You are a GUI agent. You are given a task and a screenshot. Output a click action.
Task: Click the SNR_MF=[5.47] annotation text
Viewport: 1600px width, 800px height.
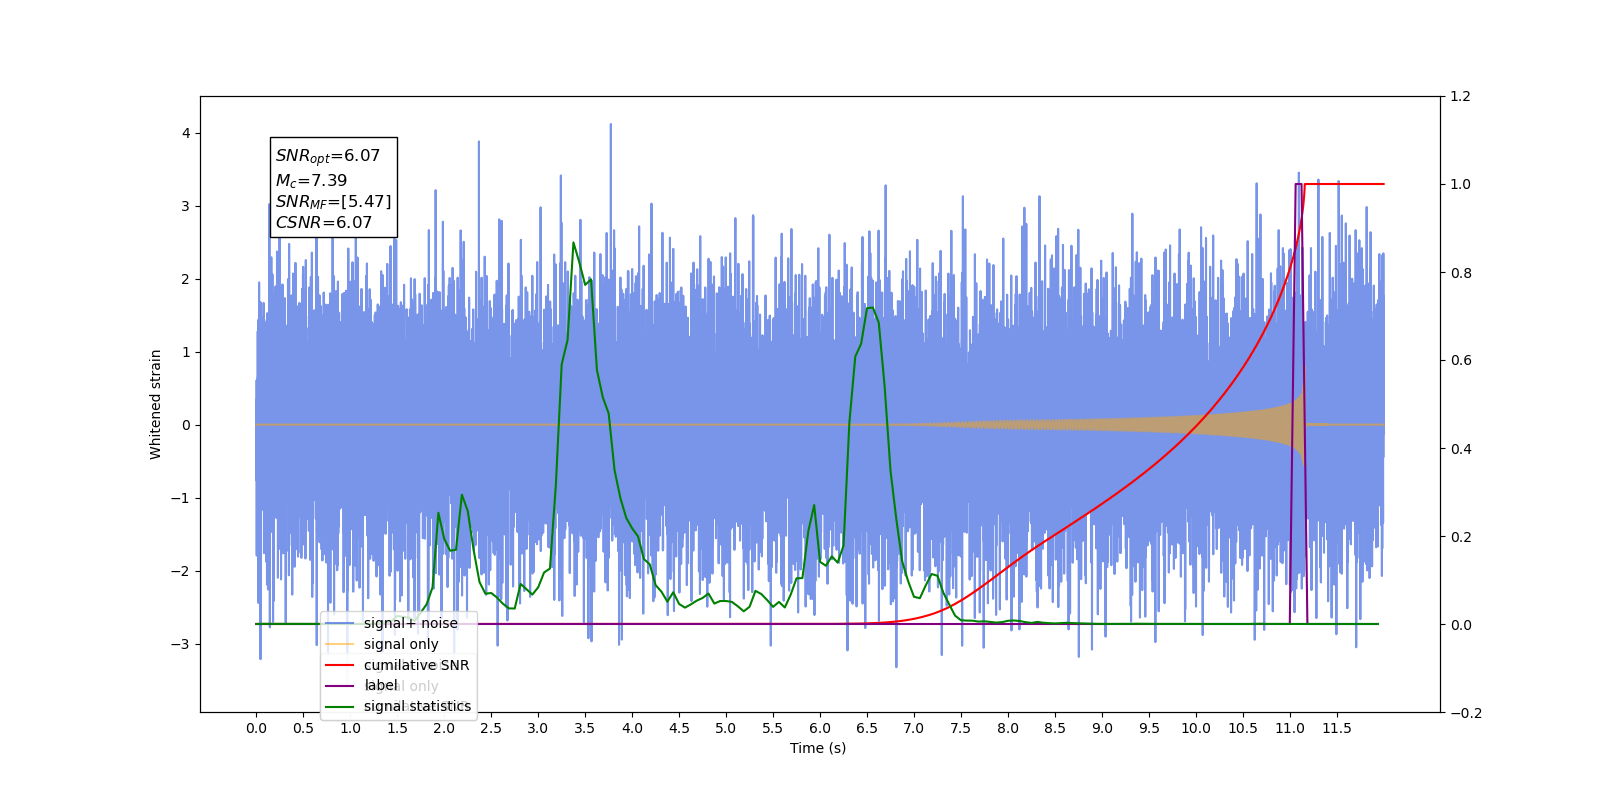tap(334, 202)
